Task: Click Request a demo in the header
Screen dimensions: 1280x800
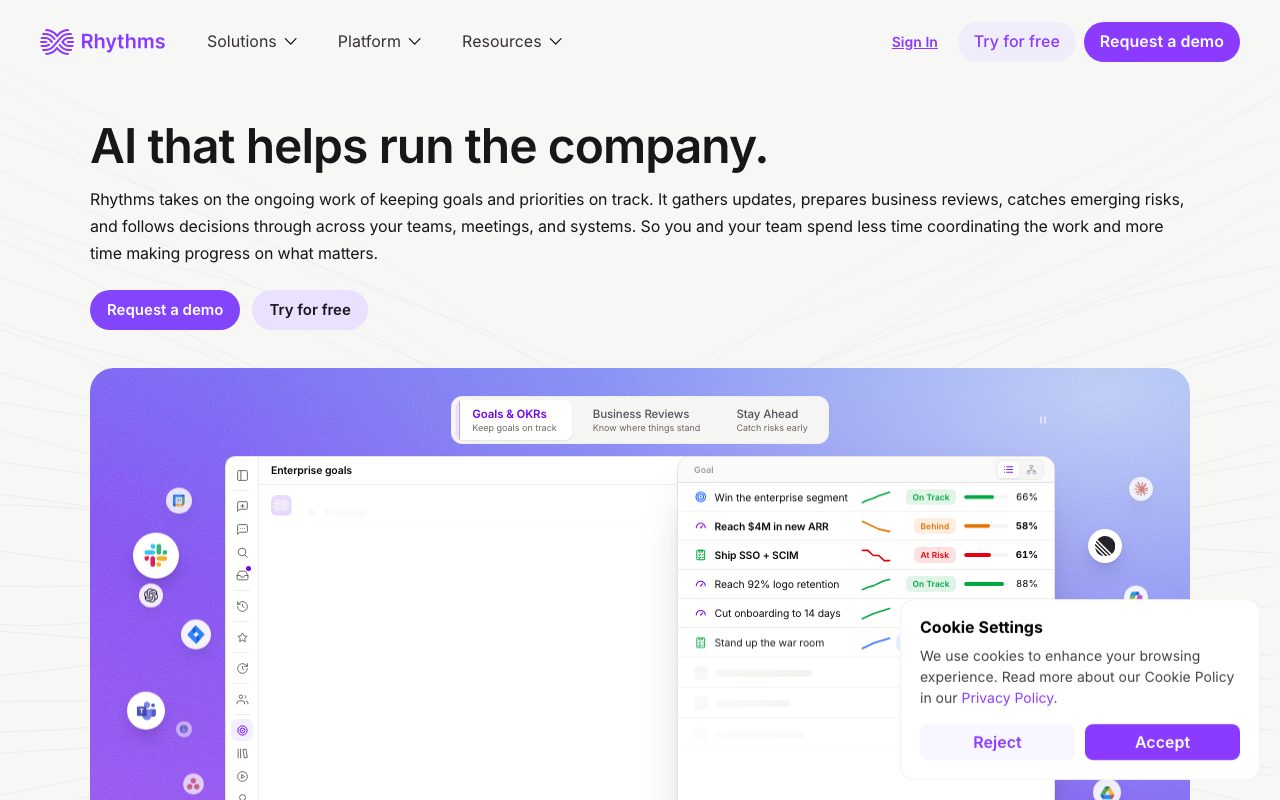Action: pos(1162,42)
